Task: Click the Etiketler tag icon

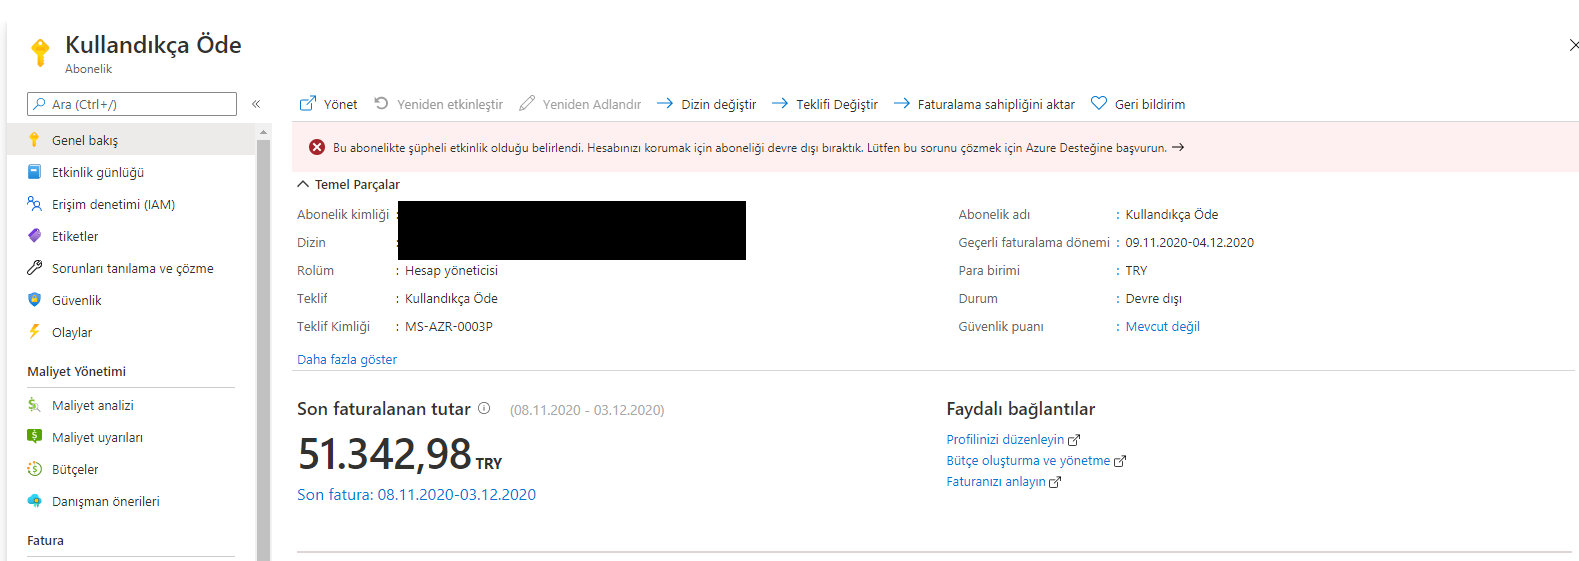Action: click(x=34, y=236)
